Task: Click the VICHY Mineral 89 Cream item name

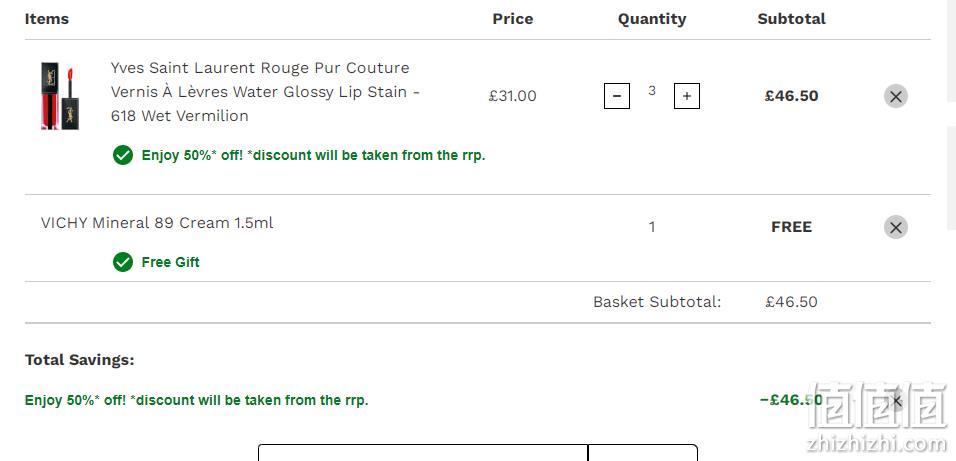Action: click(x=157, y=223)
